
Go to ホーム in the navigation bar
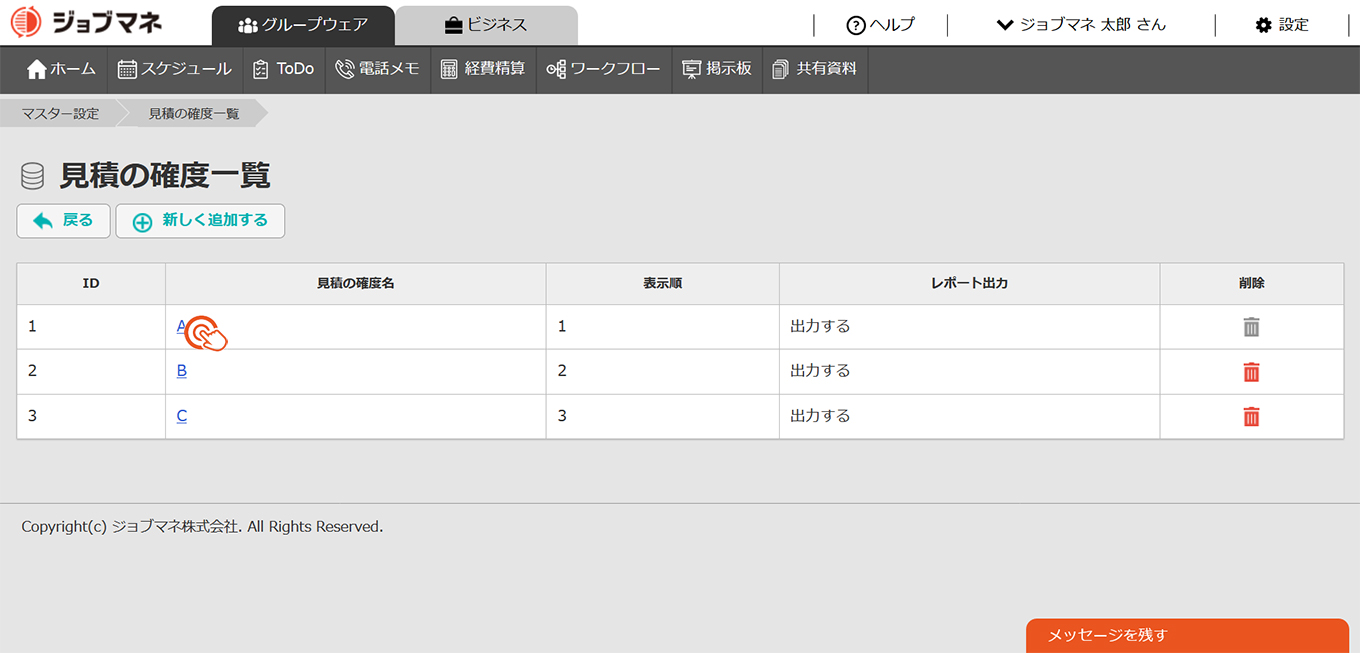point(62,69)
